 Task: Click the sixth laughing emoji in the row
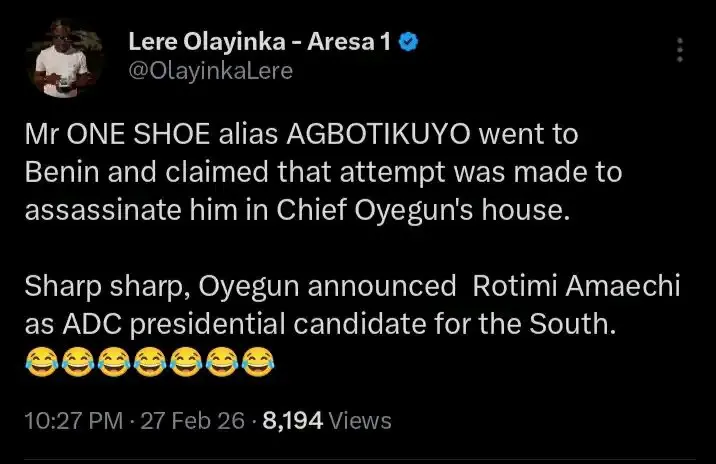click(221, 359)
